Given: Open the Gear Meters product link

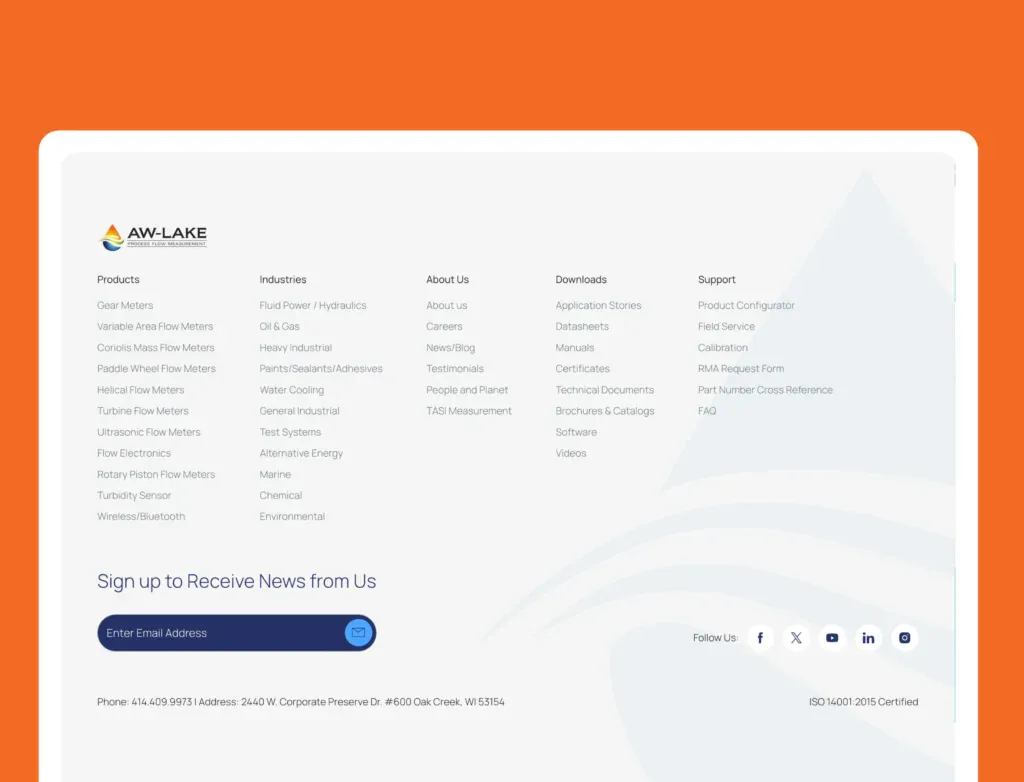Looking at the screenshot, I should [x=125, y=306].
